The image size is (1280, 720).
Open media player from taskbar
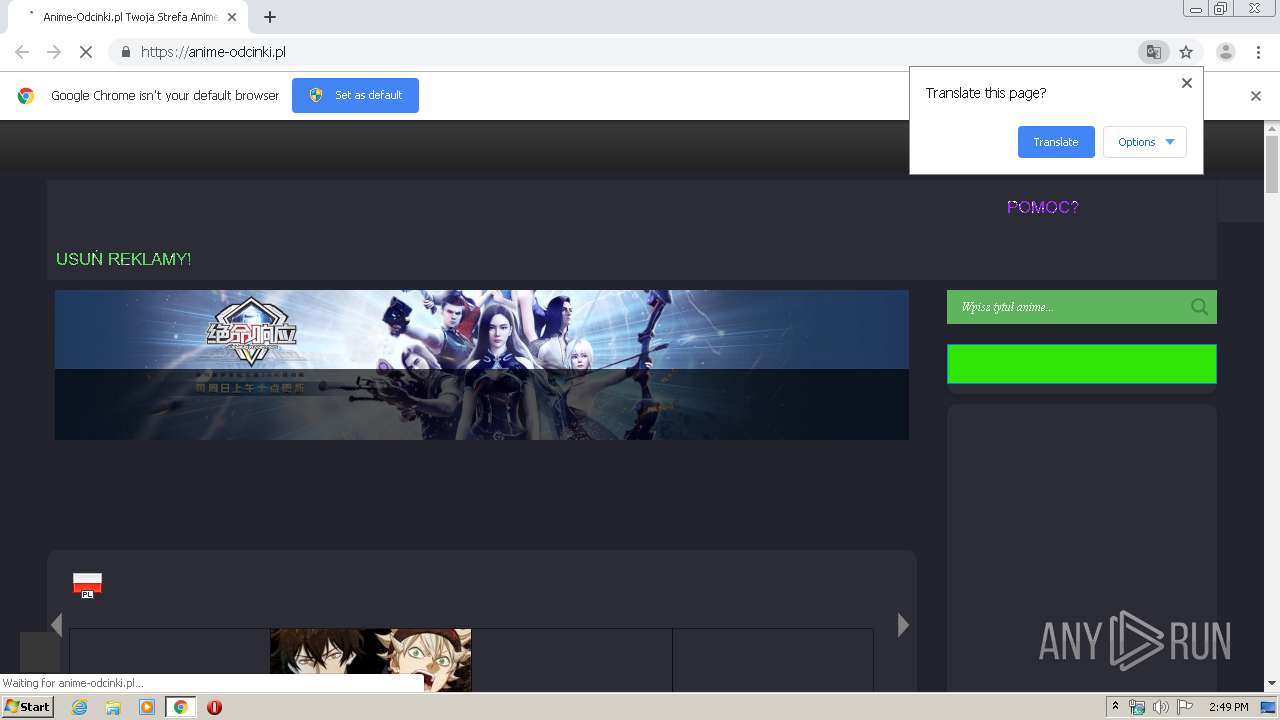(147, 707)
